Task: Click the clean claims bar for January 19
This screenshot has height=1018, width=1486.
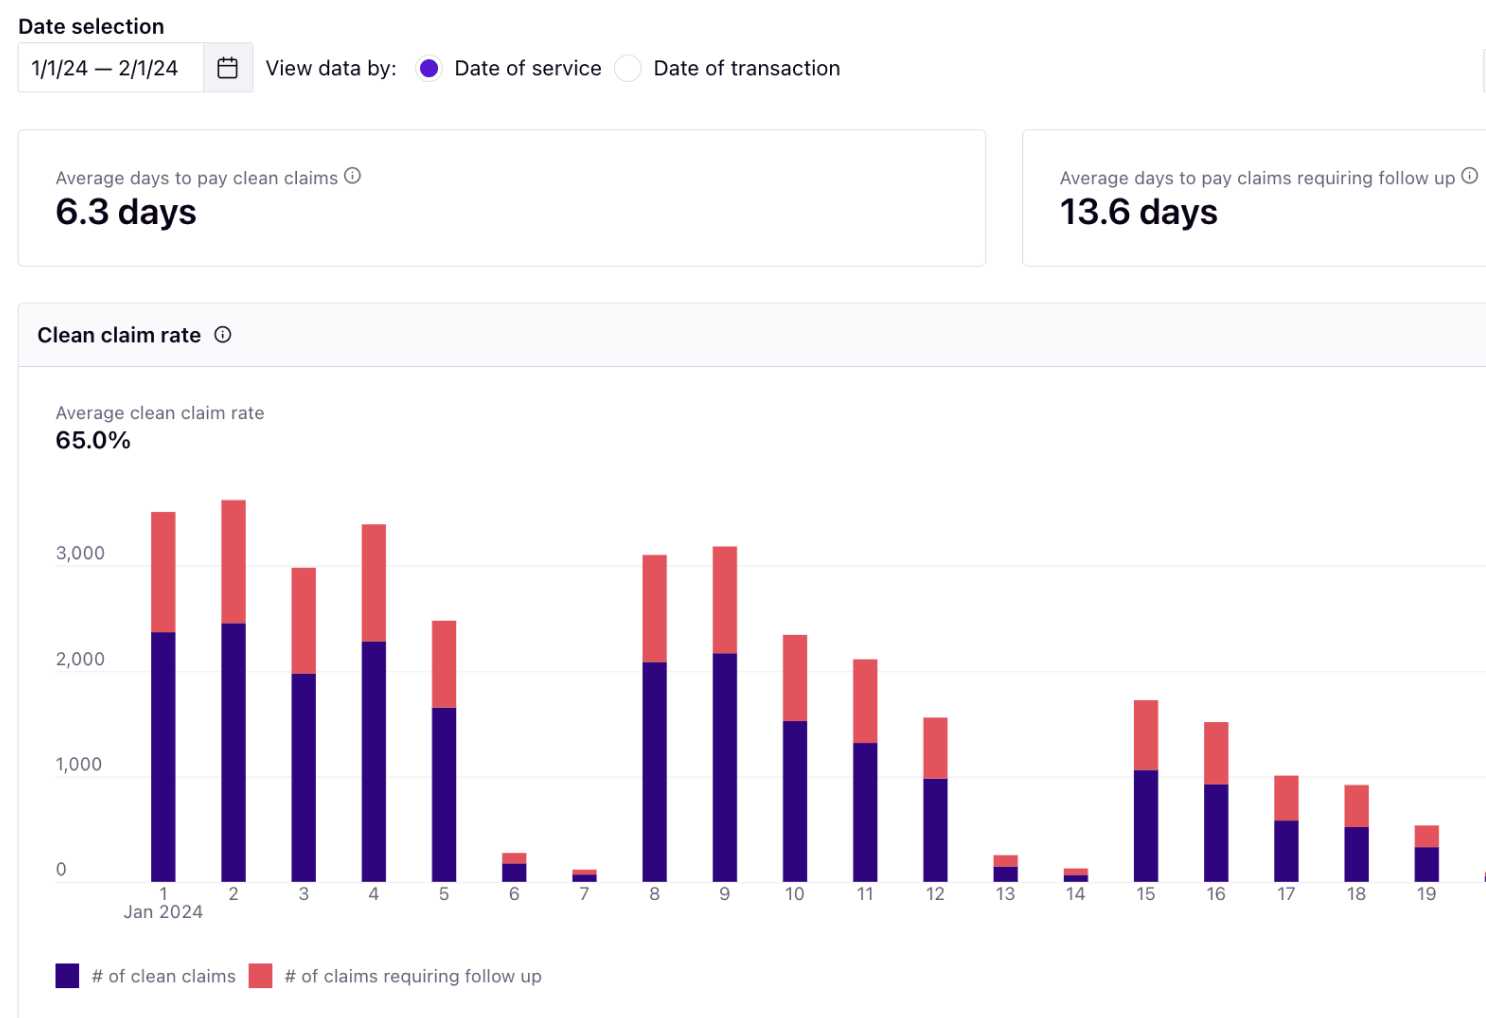Action: coord(1427,865)
